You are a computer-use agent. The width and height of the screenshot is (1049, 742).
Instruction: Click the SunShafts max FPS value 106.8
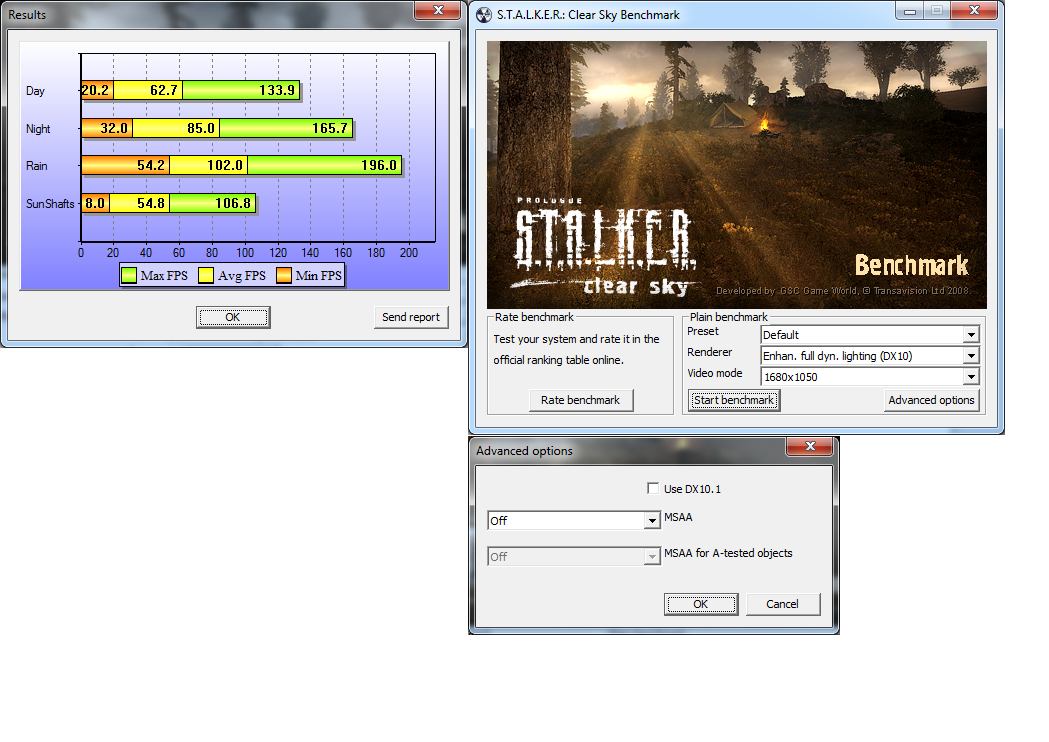(233, 203)
